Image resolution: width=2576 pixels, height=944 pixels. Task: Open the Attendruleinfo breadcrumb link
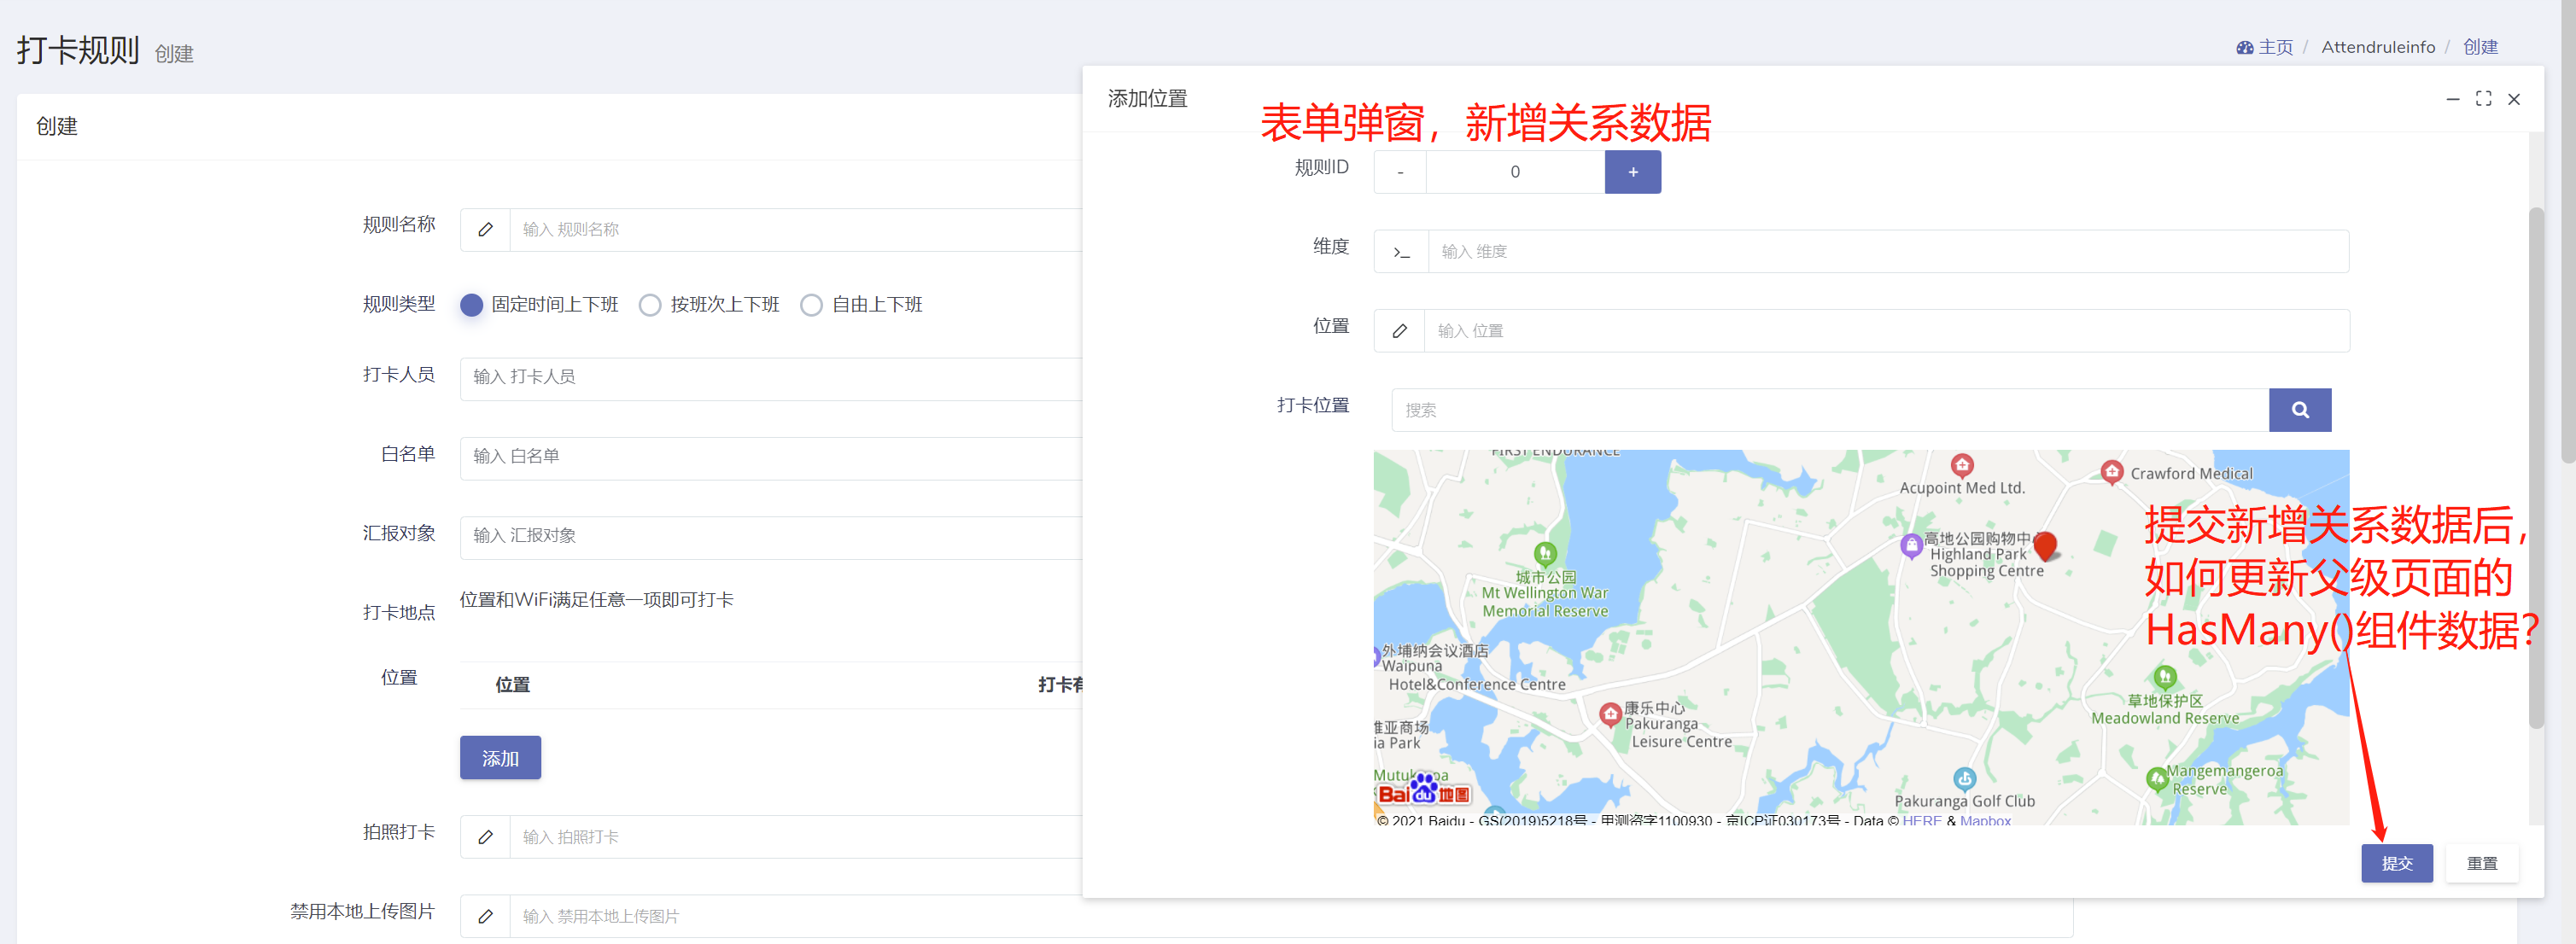[x=2378, y=46]
